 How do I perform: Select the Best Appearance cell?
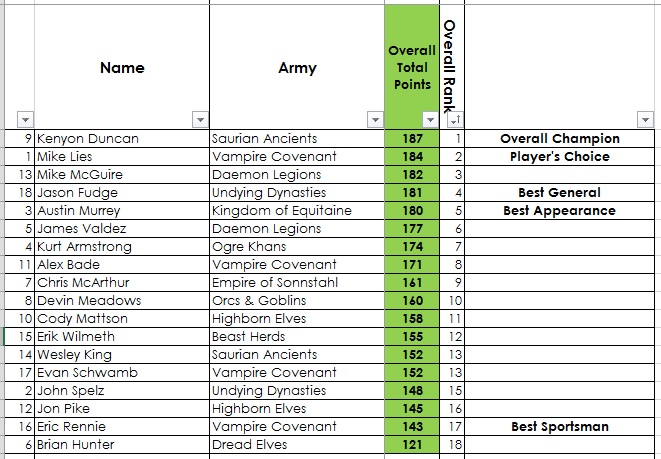(560, 211)
